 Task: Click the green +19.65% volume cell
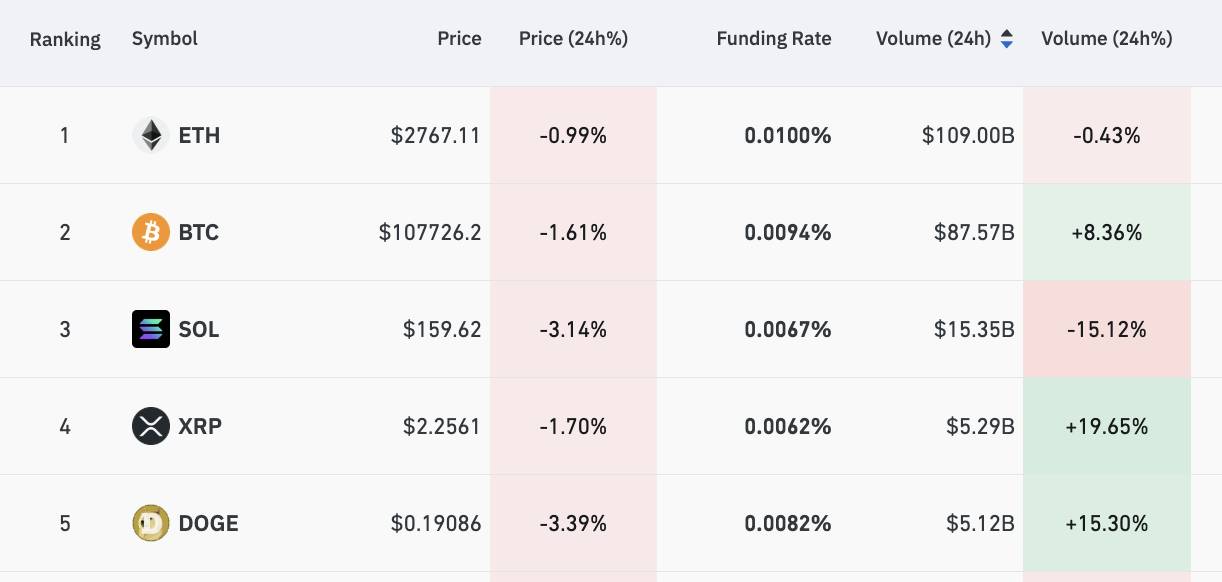point(1107,426)
